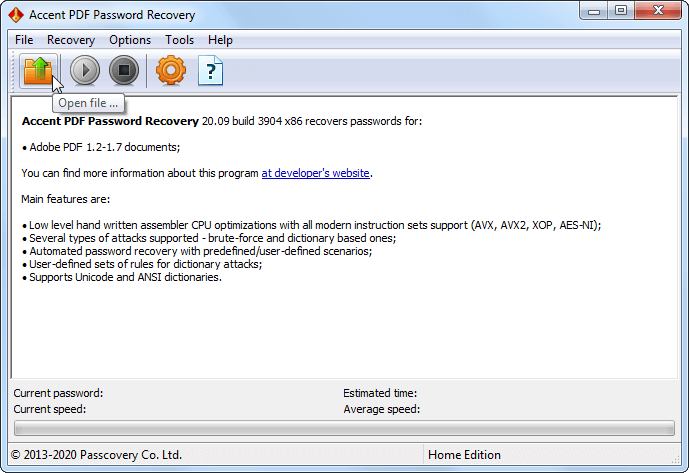Click 'Home Edition' in status bar

coord(464,455)
